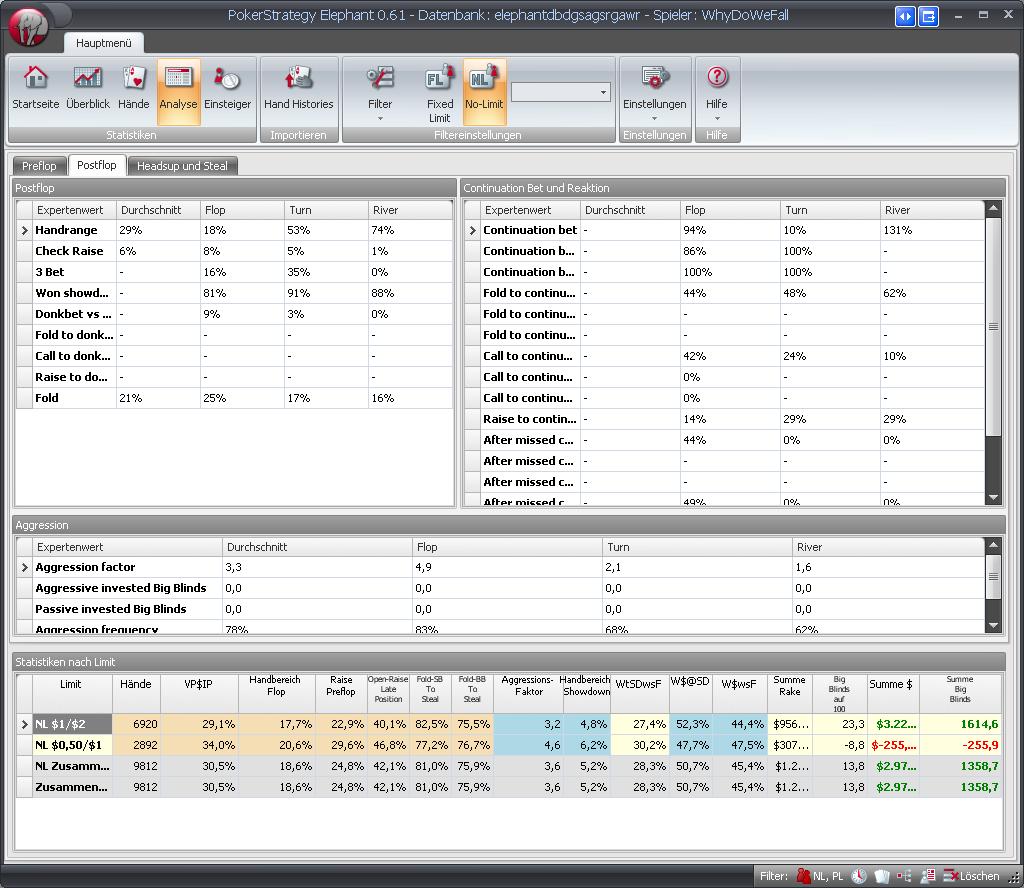Select the Check Raise row

234,251
